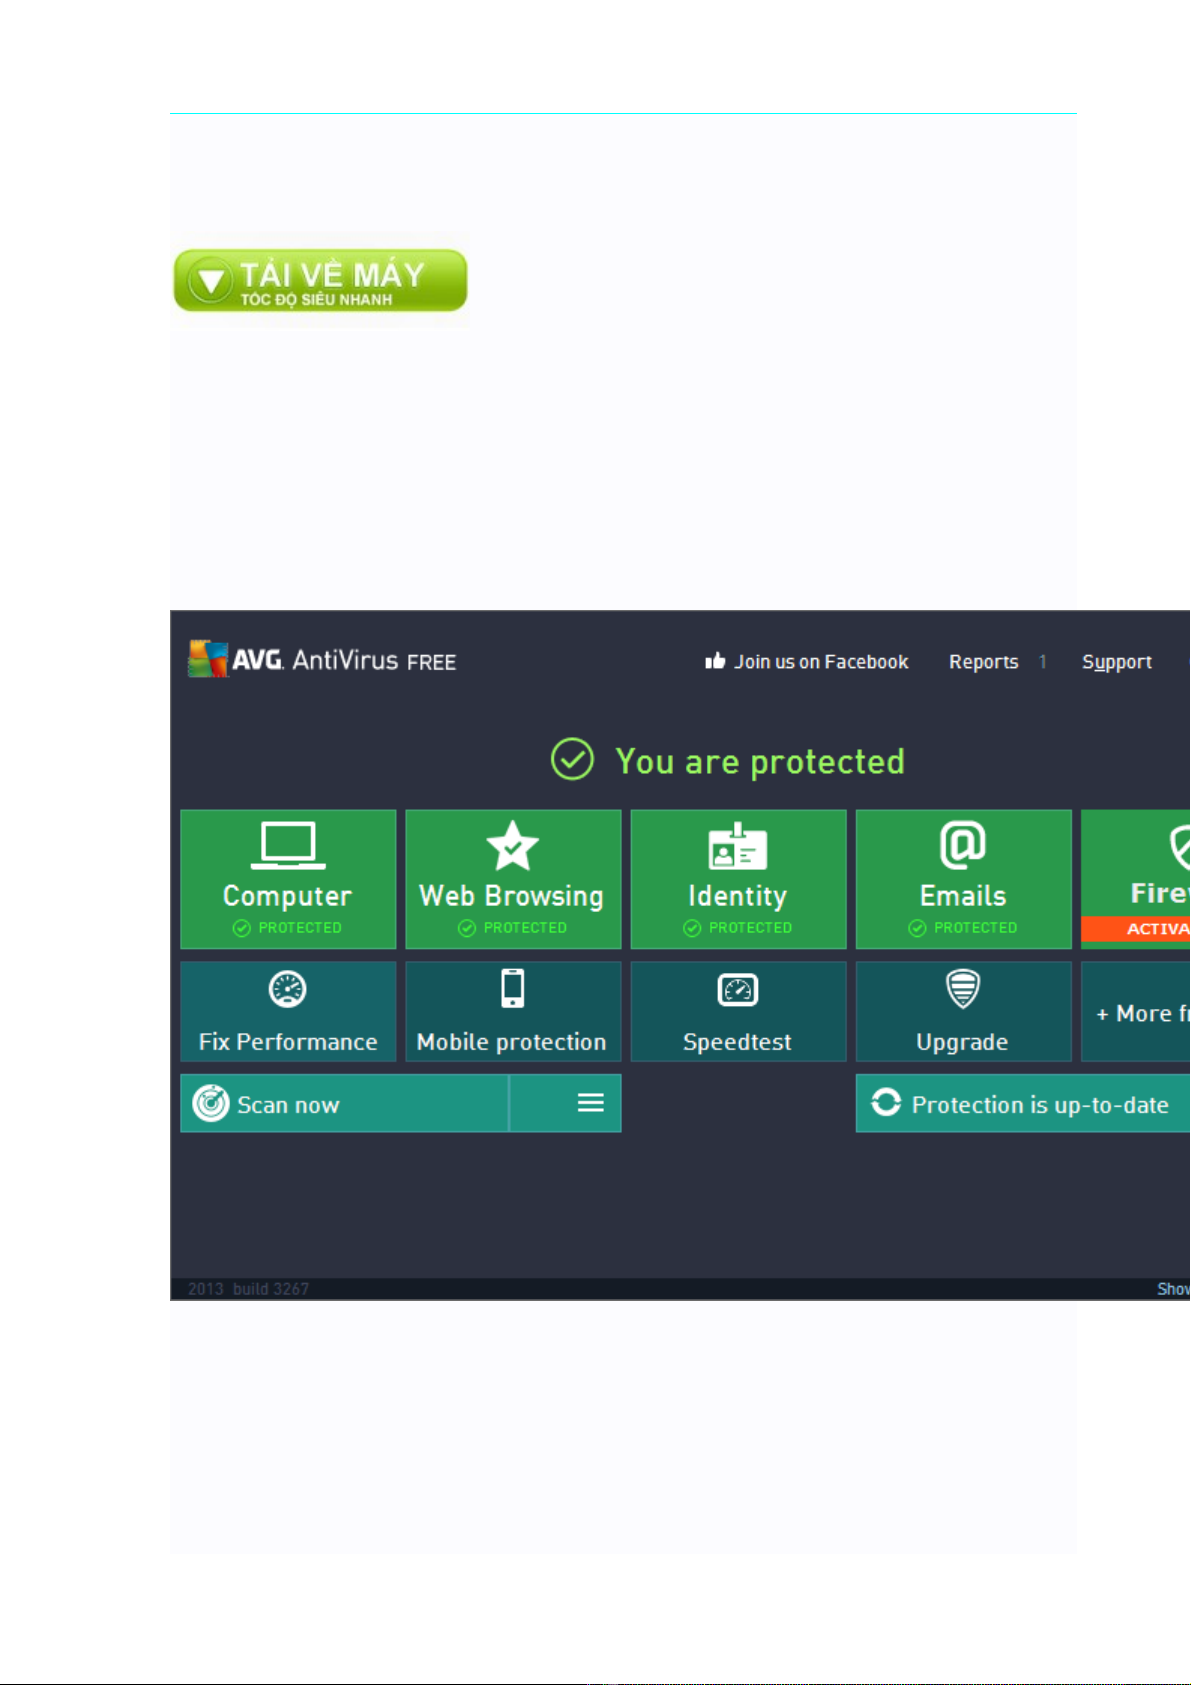Click the 2013 build 3267 version text
The height and width of the screenshot is (1685, 1191).
(248, 1289)
